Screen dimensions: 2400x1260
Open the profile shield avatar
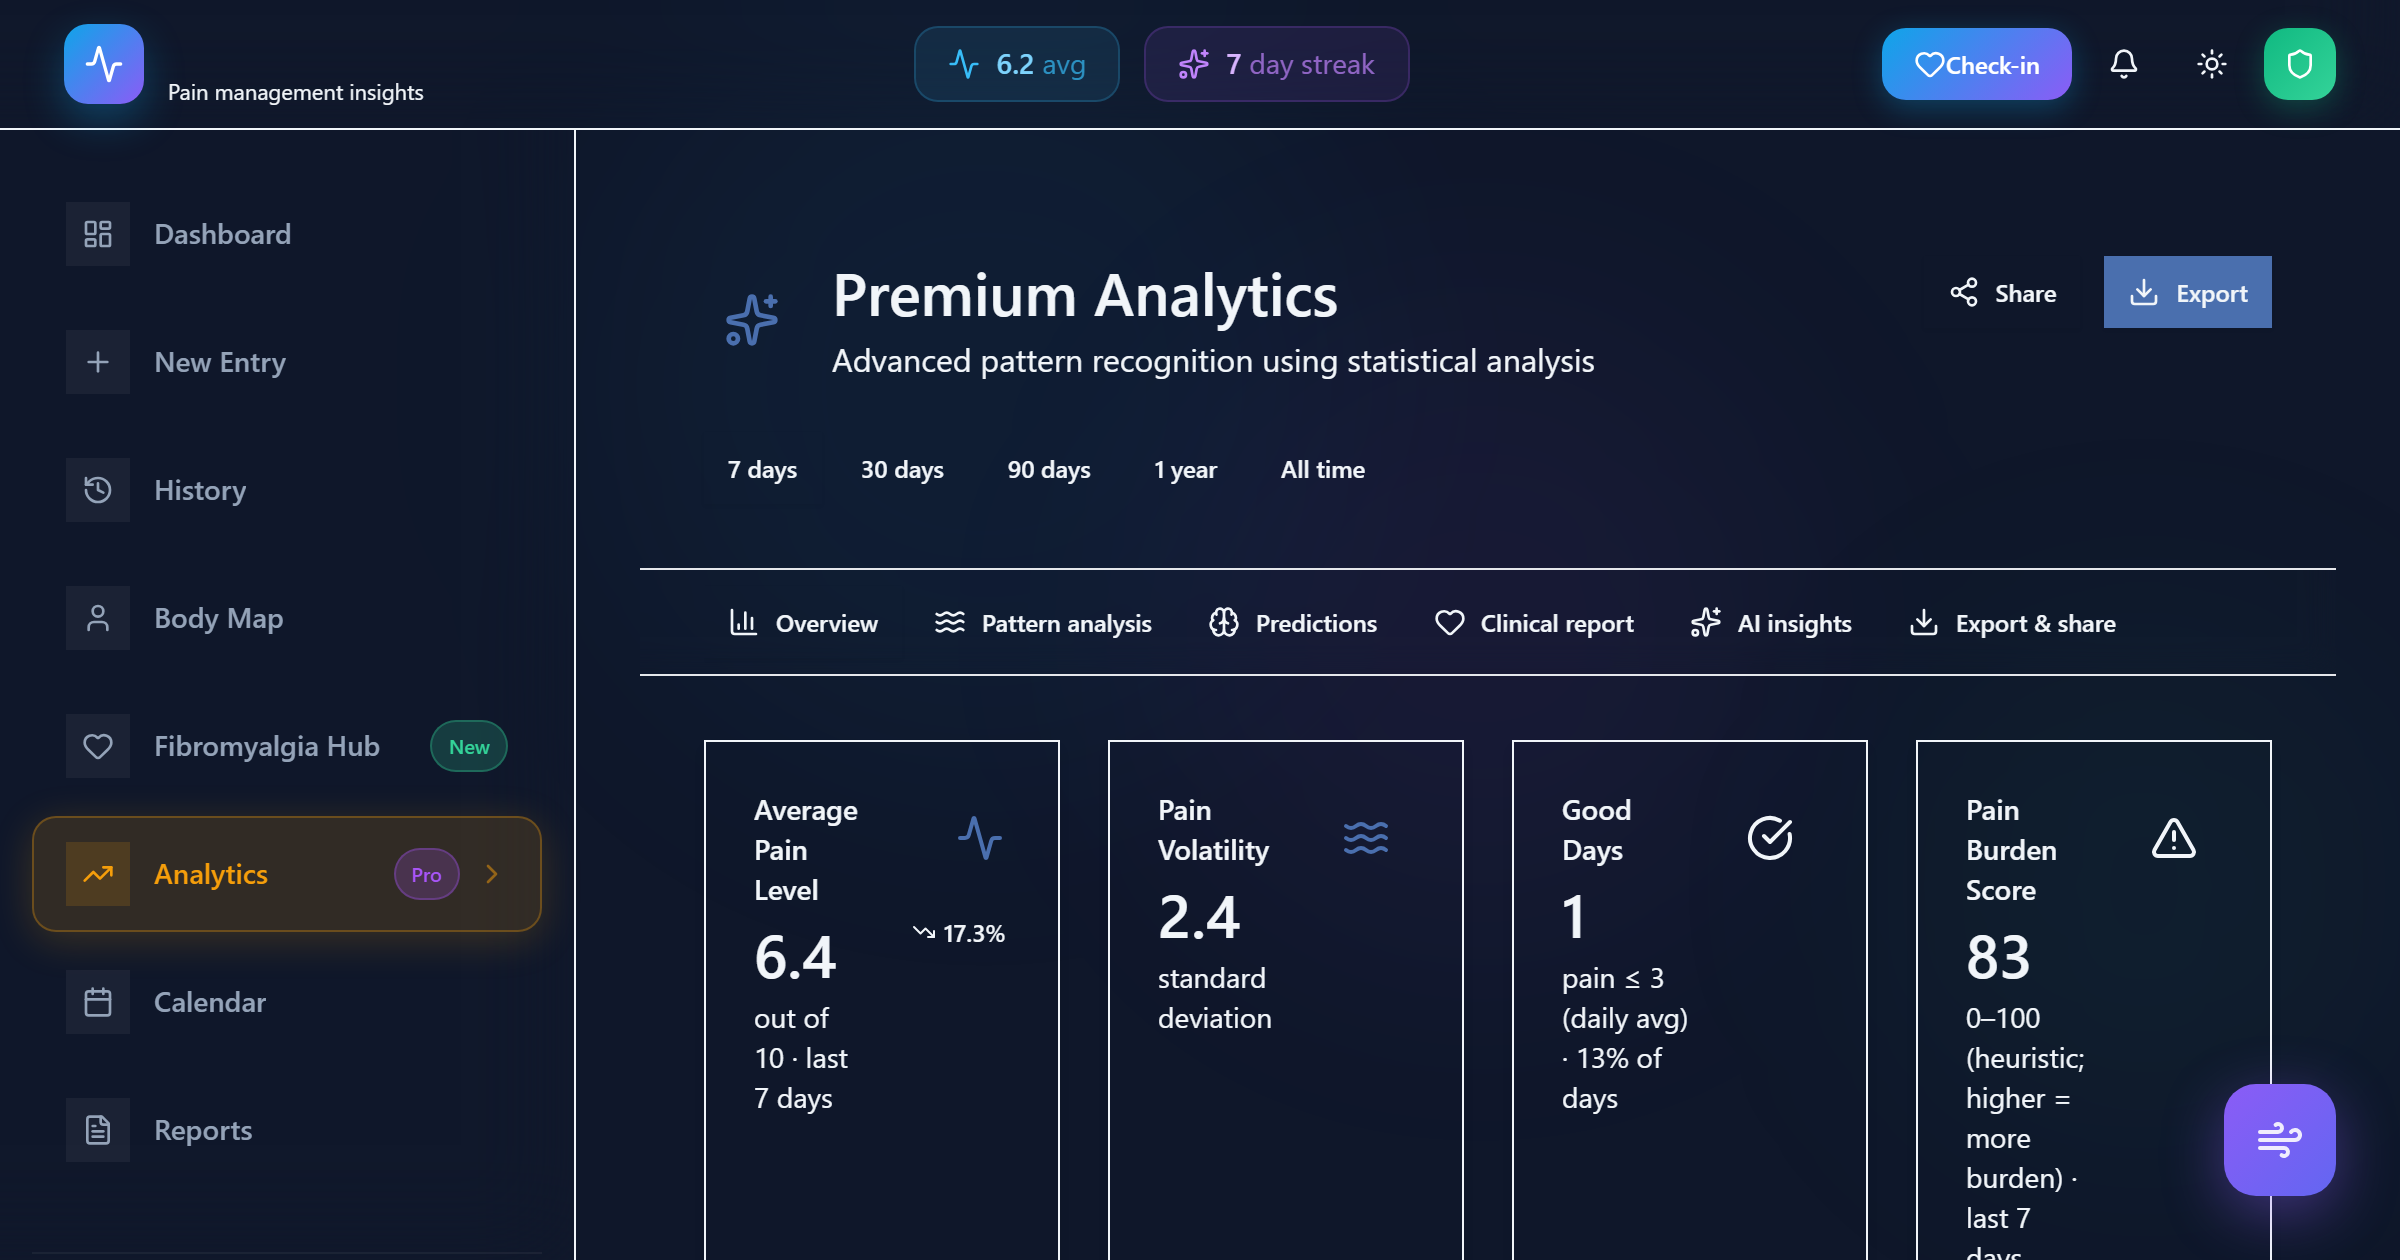(2300, 63)
